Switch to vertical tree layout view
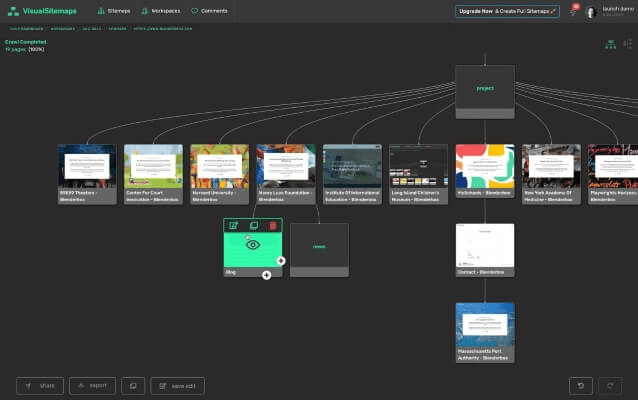 coord(610,44)
